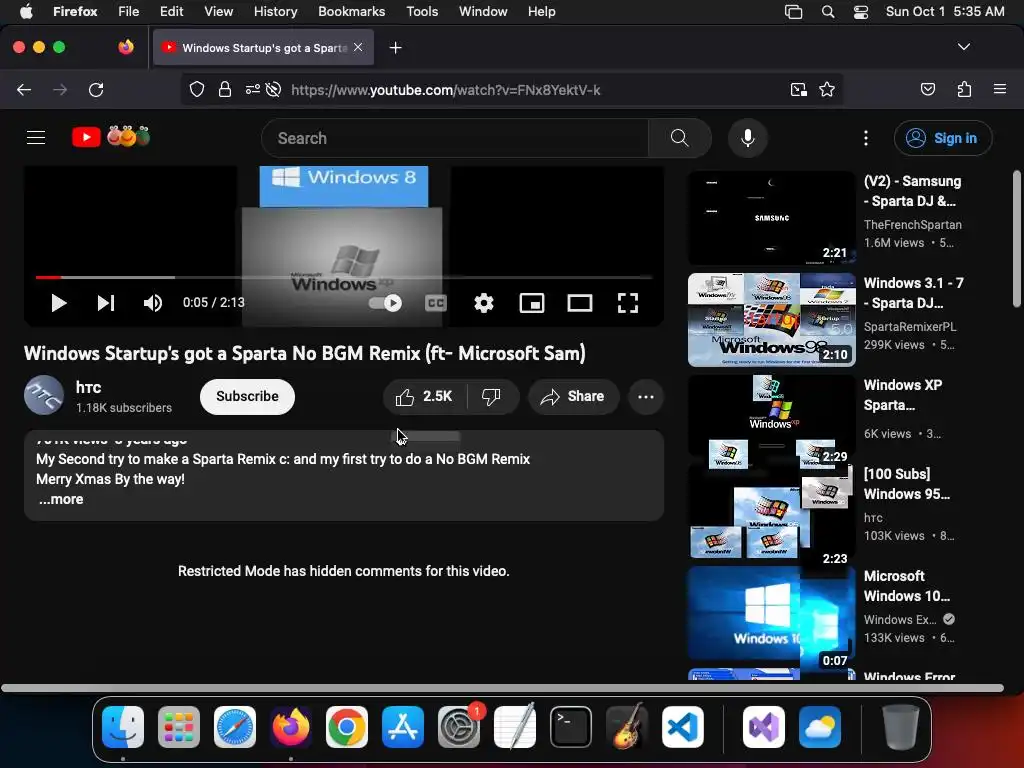Image resolution: width=1024 pixels, height=768 pixels.
Task: Open site permissions icon in address bar
Action: [x=253, y=90]
